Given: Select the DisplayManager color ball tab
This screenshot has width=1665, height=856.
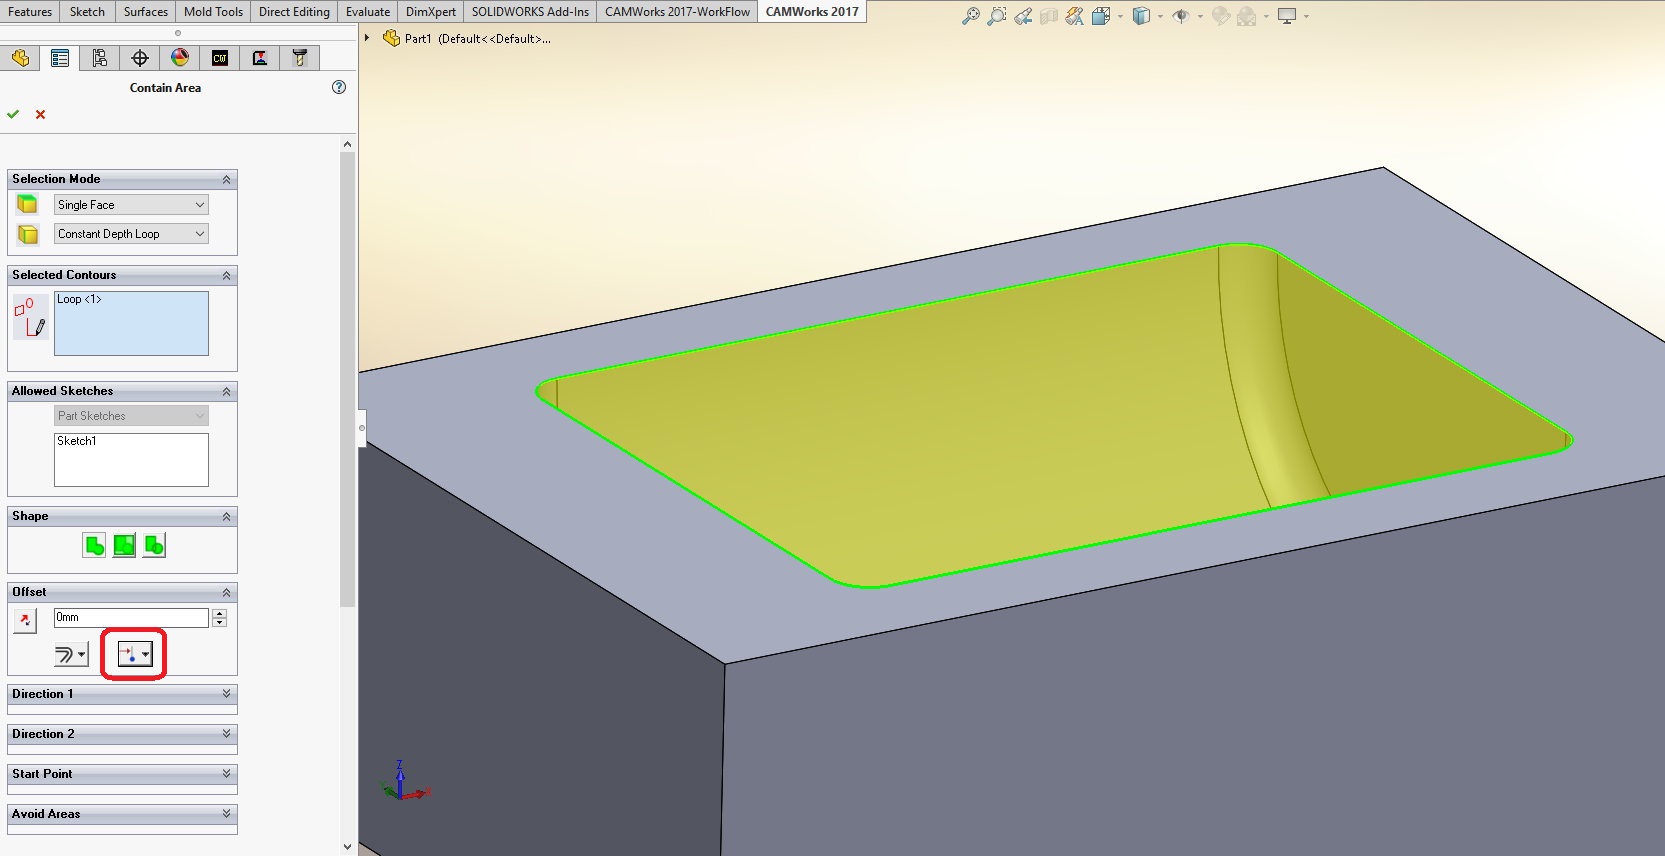Looking at the screenshot, I should click(x=180, y=58).
